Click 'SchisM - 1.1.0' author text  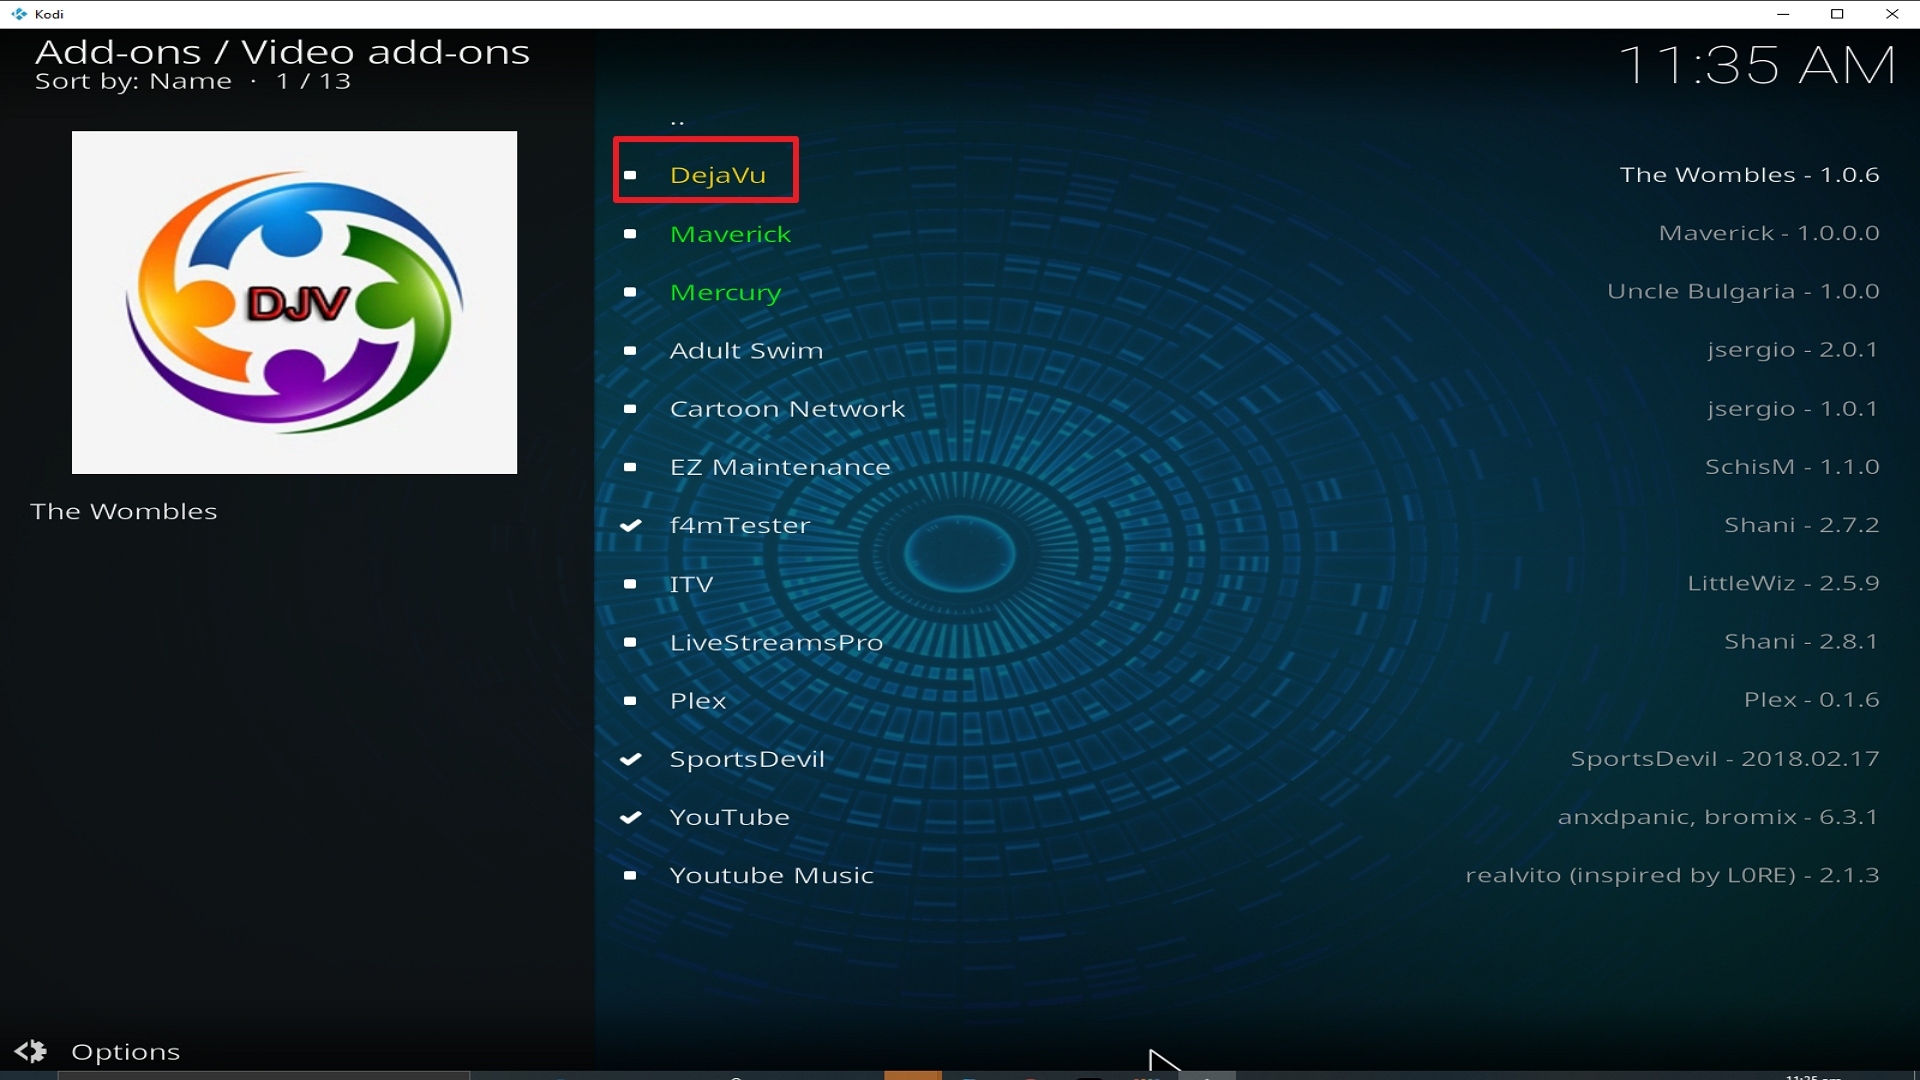[1792, 467]
